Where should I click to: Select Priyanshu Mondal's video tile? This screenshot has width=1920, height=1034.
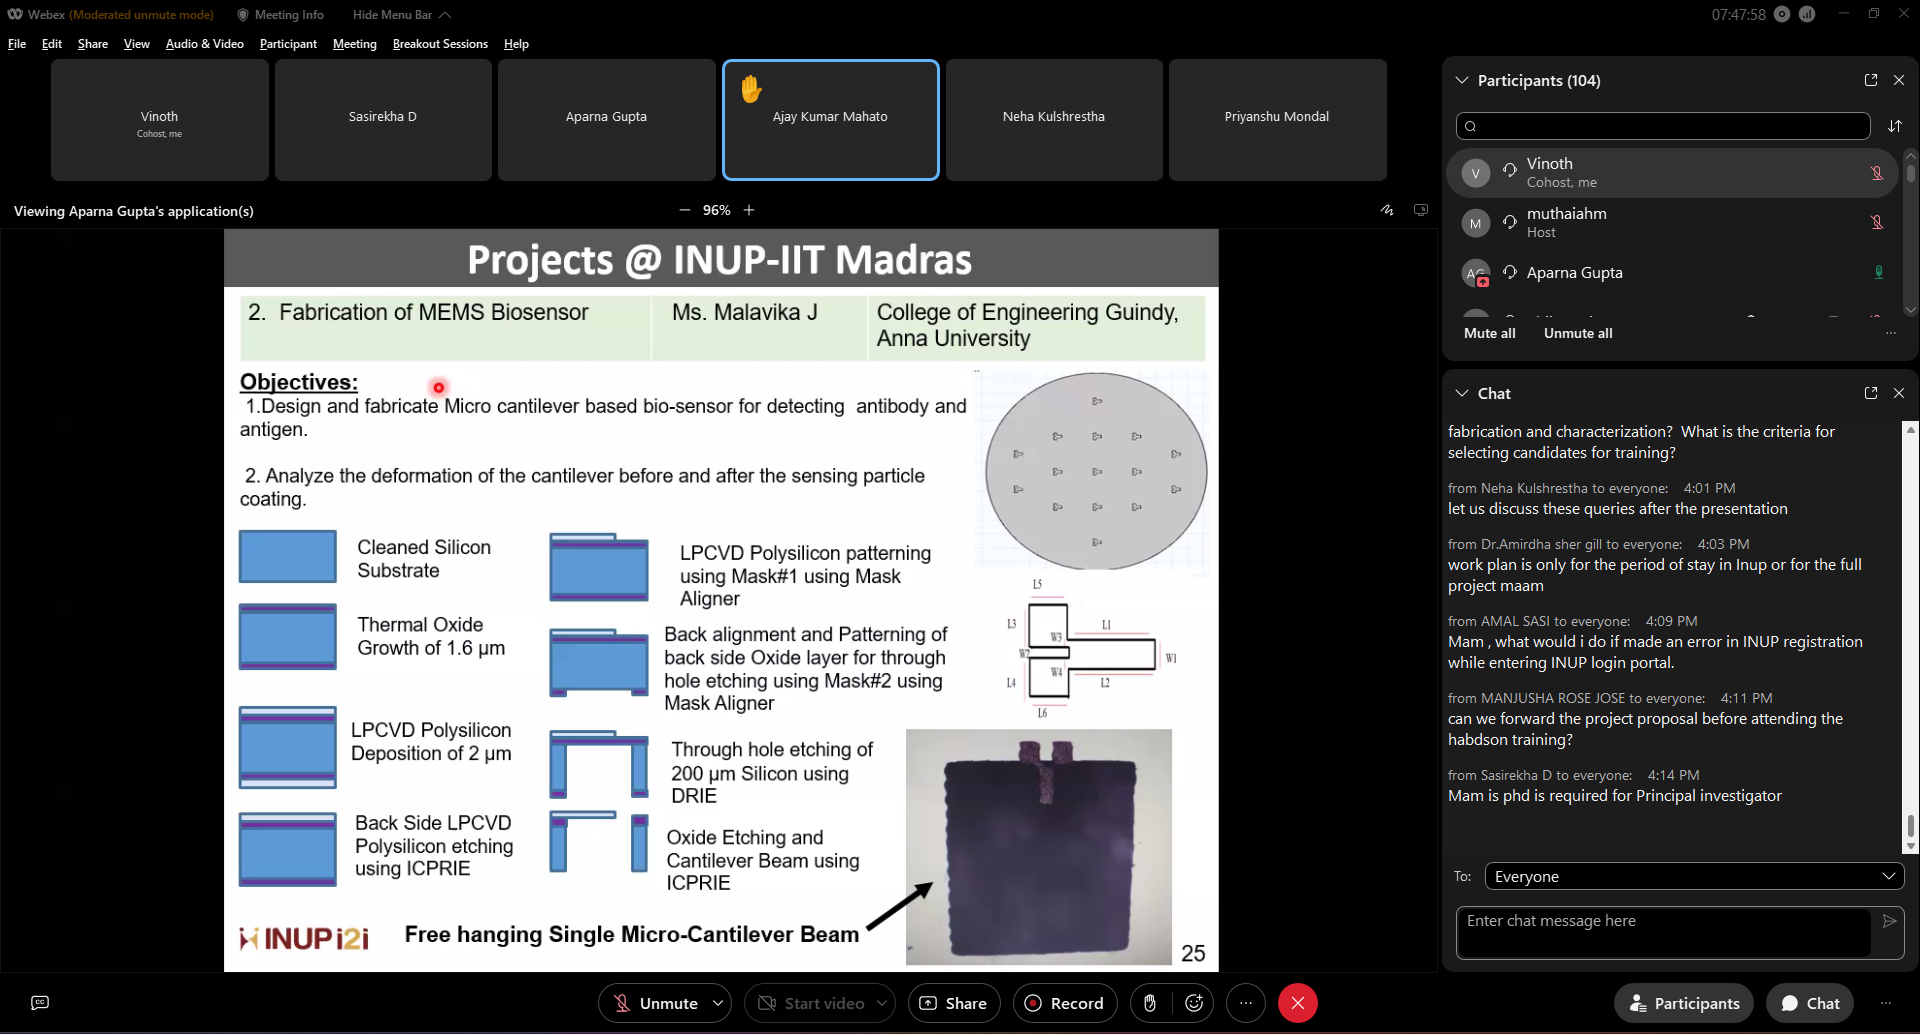(1277, 120)
